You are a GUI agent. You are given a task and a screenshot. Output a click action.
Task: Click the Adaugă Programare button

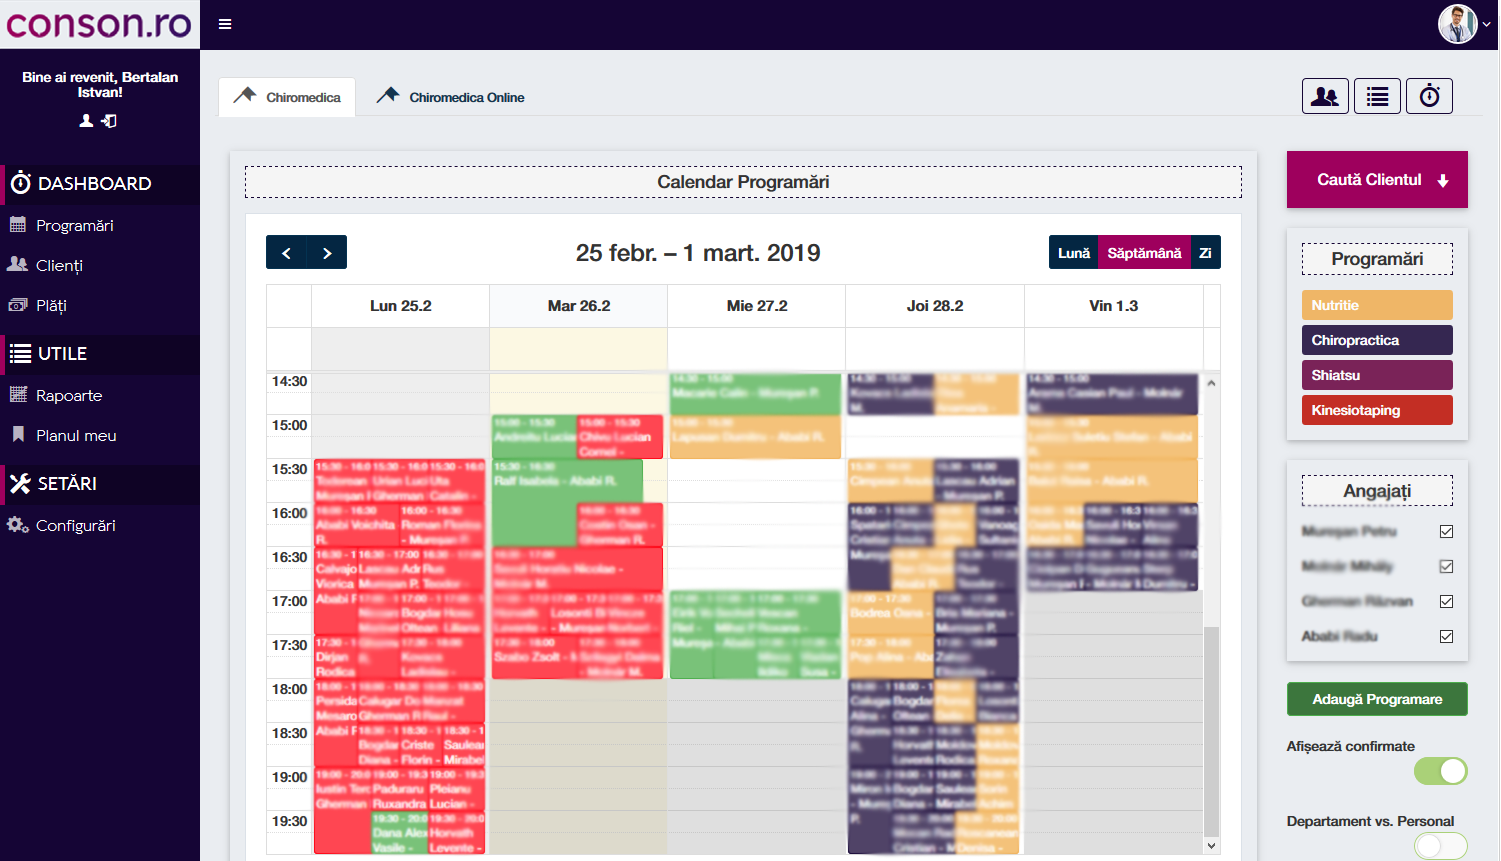click(1377, 699)
